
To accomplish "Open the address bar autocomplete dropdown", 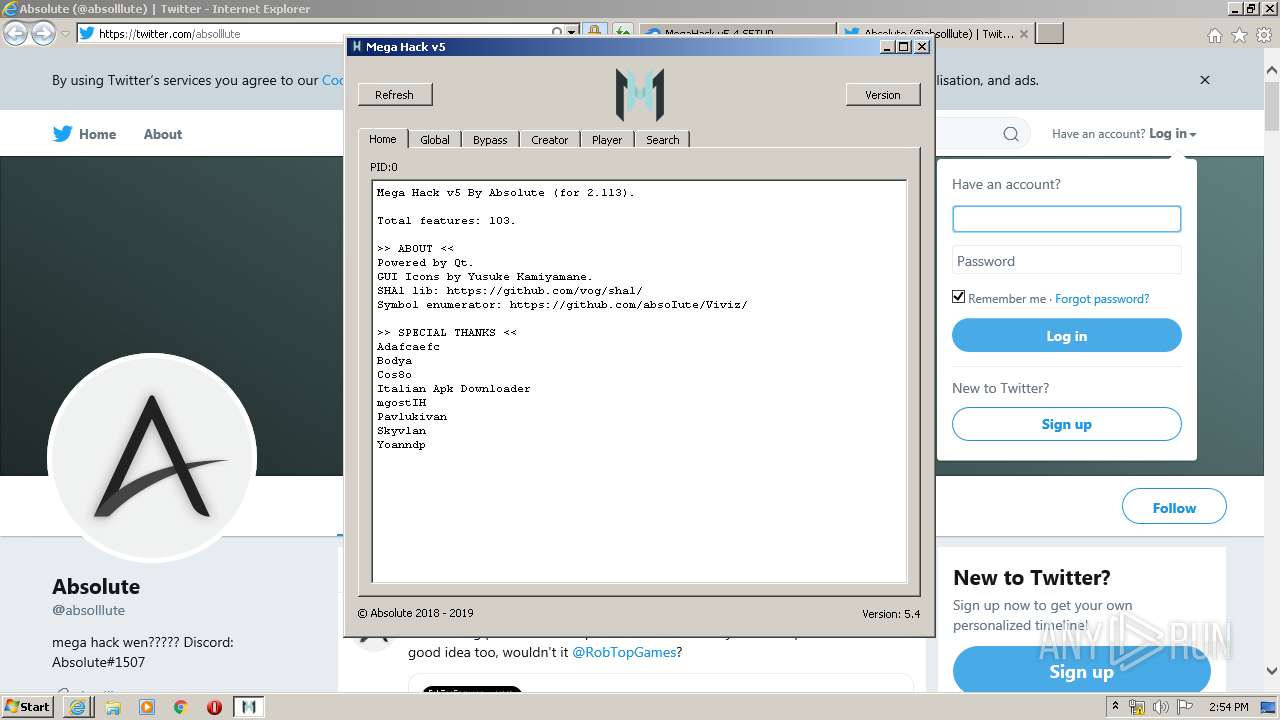I will [x=572, y=33].
